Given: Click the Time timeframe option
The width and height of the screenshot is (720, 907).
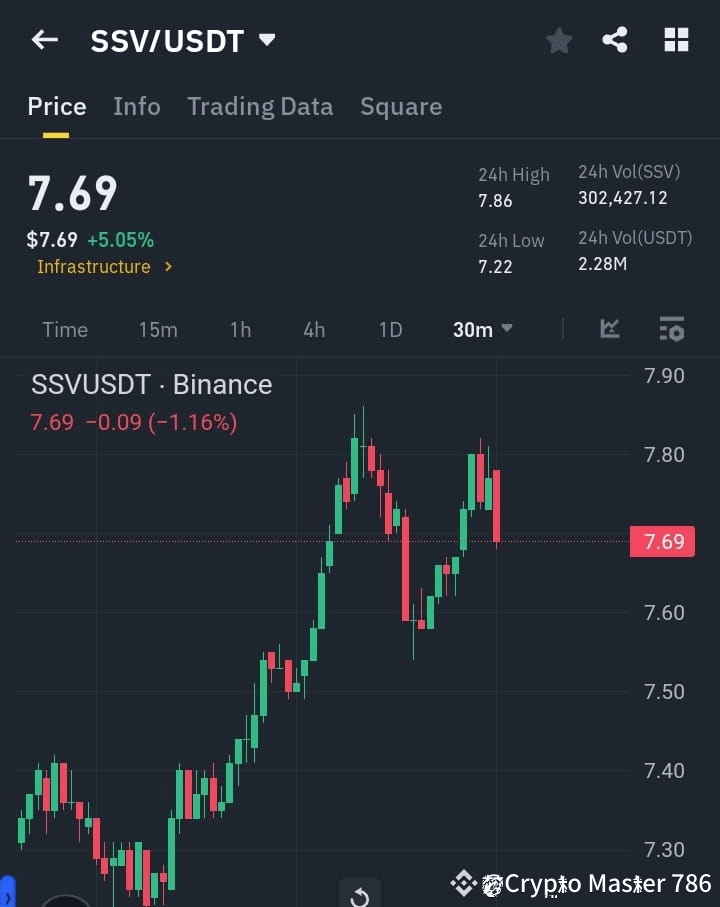Looking at the screenshot, I should pos(64,329).
